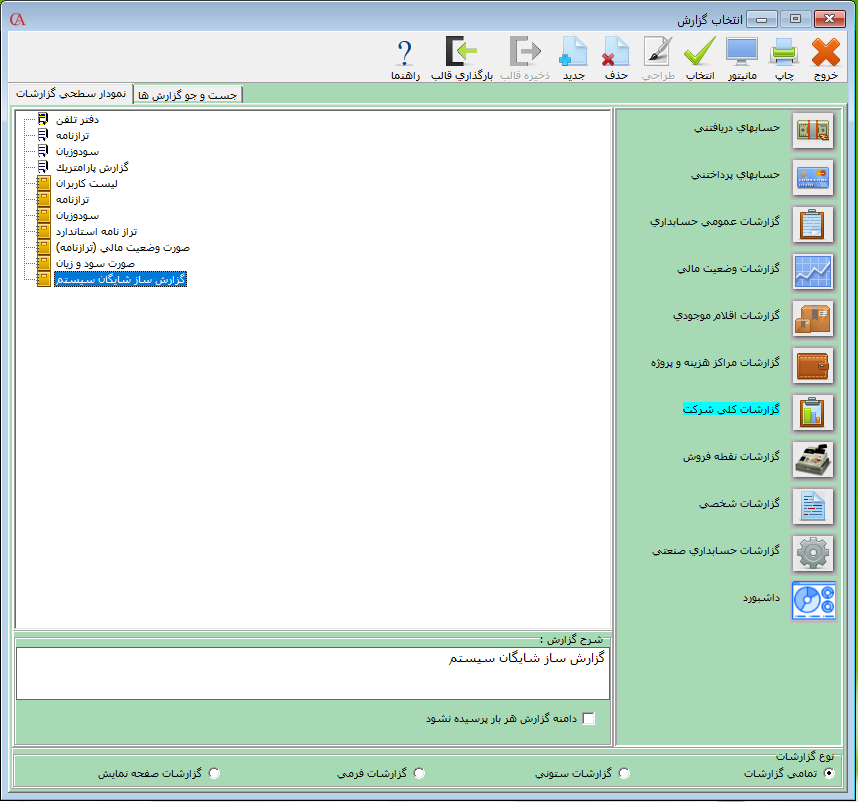Select the گزارشات ستونی radio button

pos(624,773)
